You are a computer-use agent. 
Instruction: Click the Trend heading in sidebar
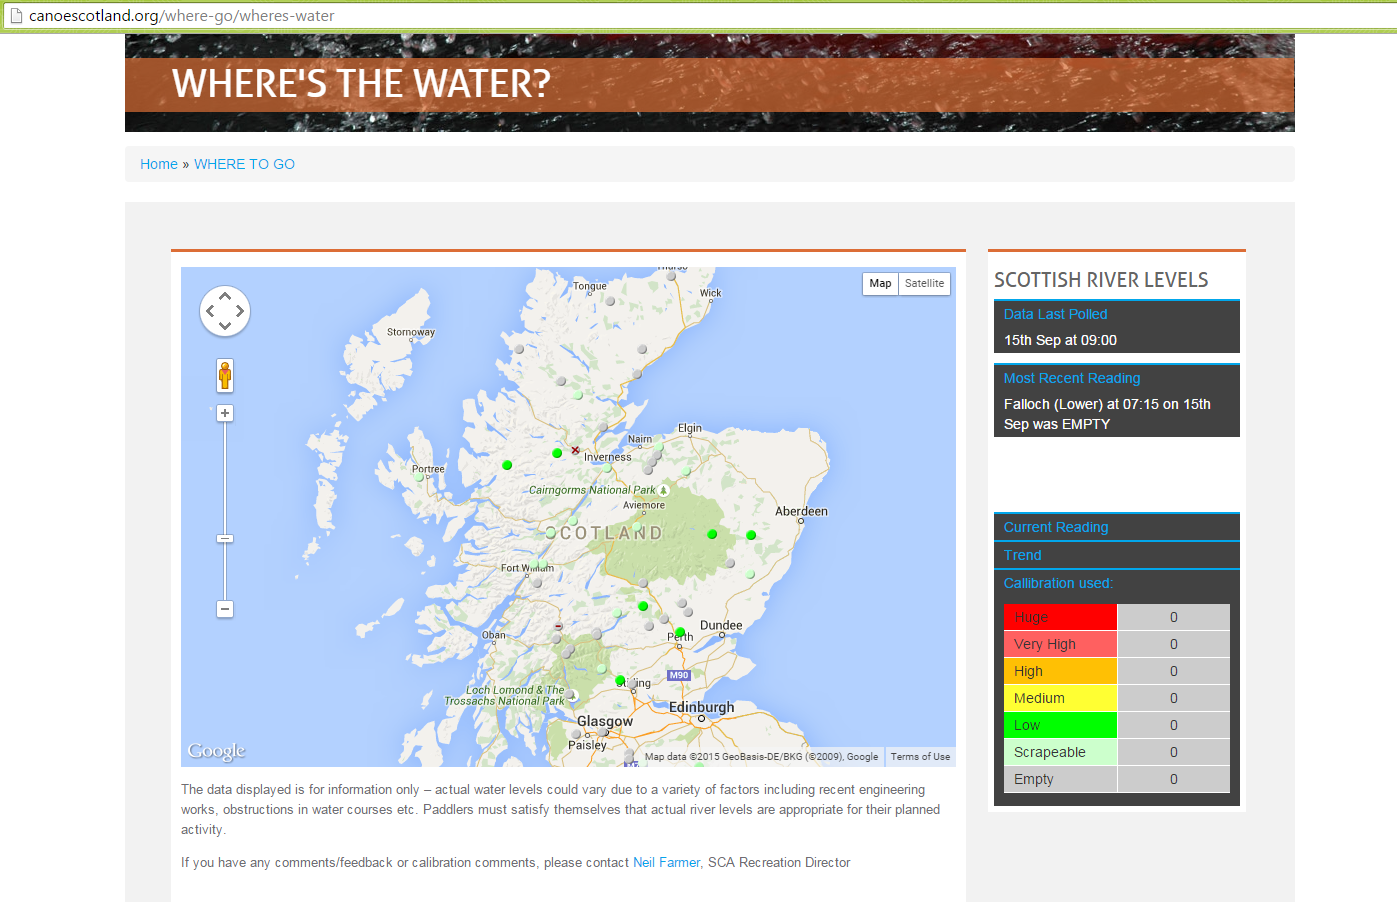tap(1022, 555)
